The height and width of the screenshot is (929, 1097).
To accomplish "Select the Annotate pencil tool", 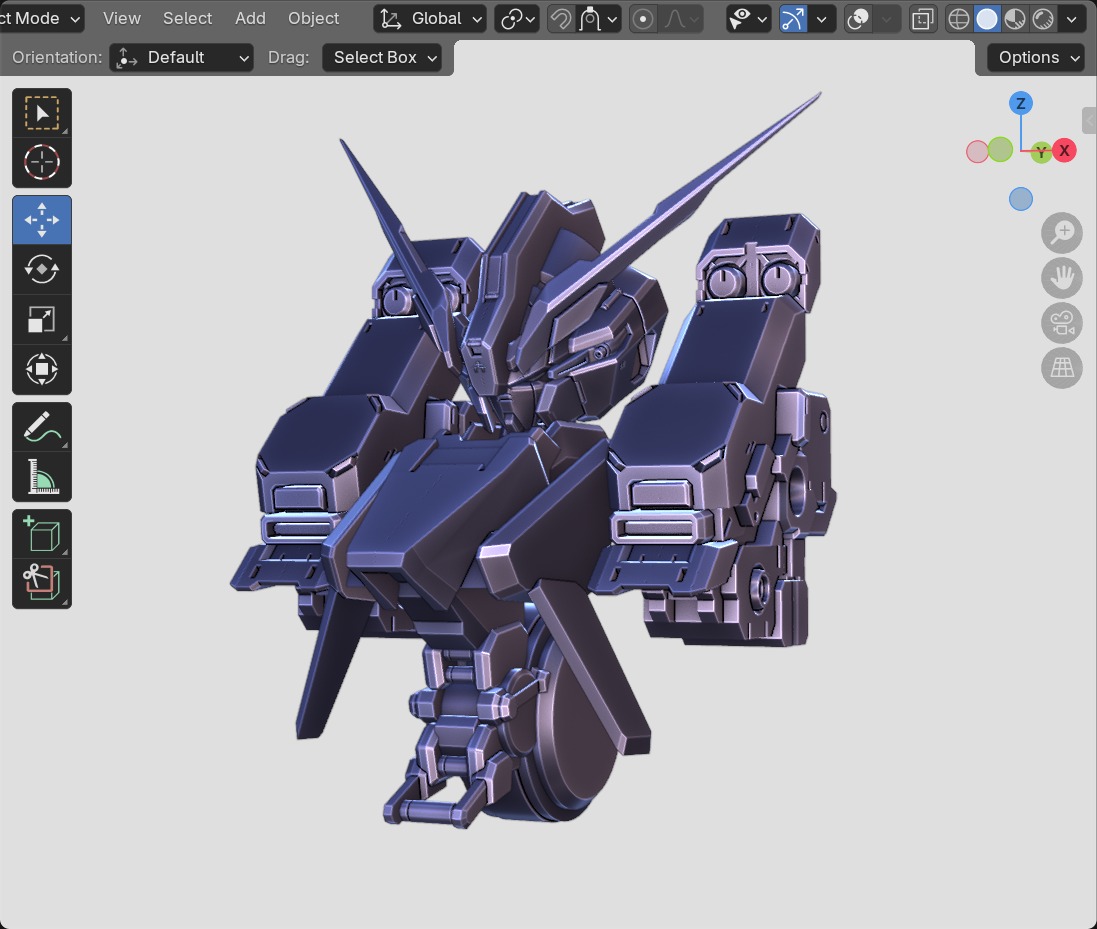I will (x=42, y=427).
